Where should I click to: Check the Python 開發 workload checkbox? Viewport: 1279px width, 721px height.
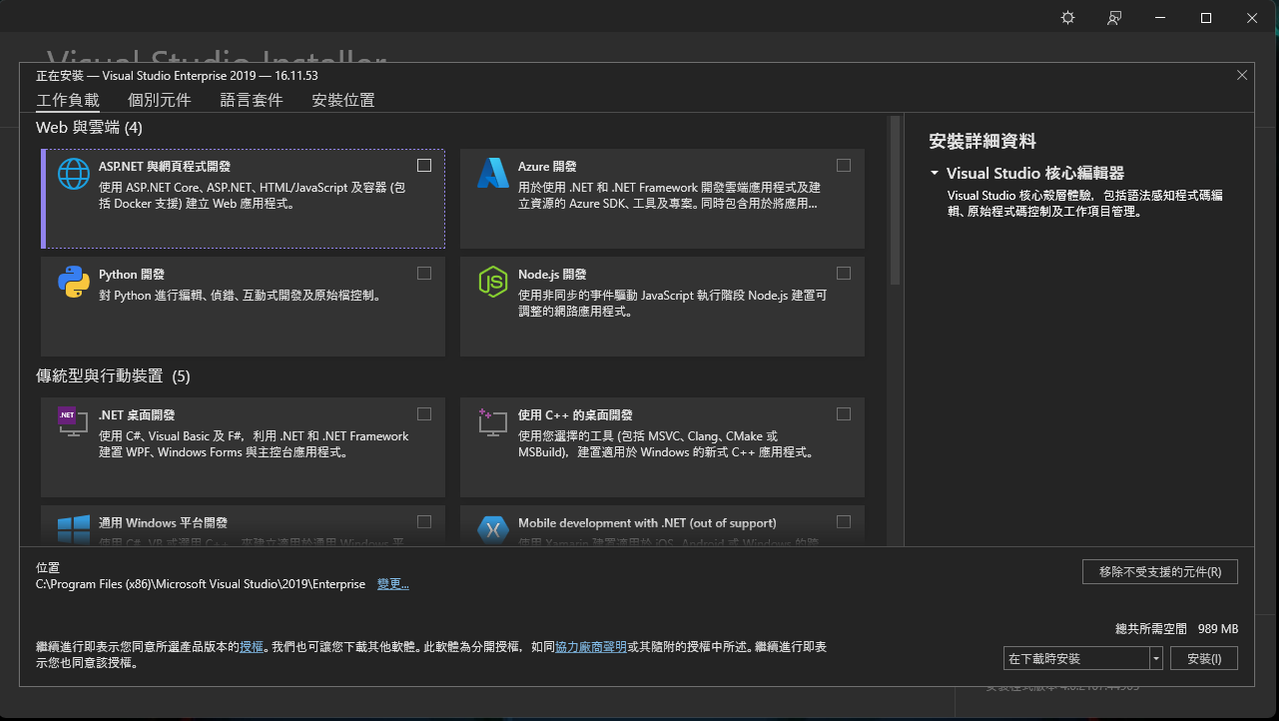click(423, 272)
